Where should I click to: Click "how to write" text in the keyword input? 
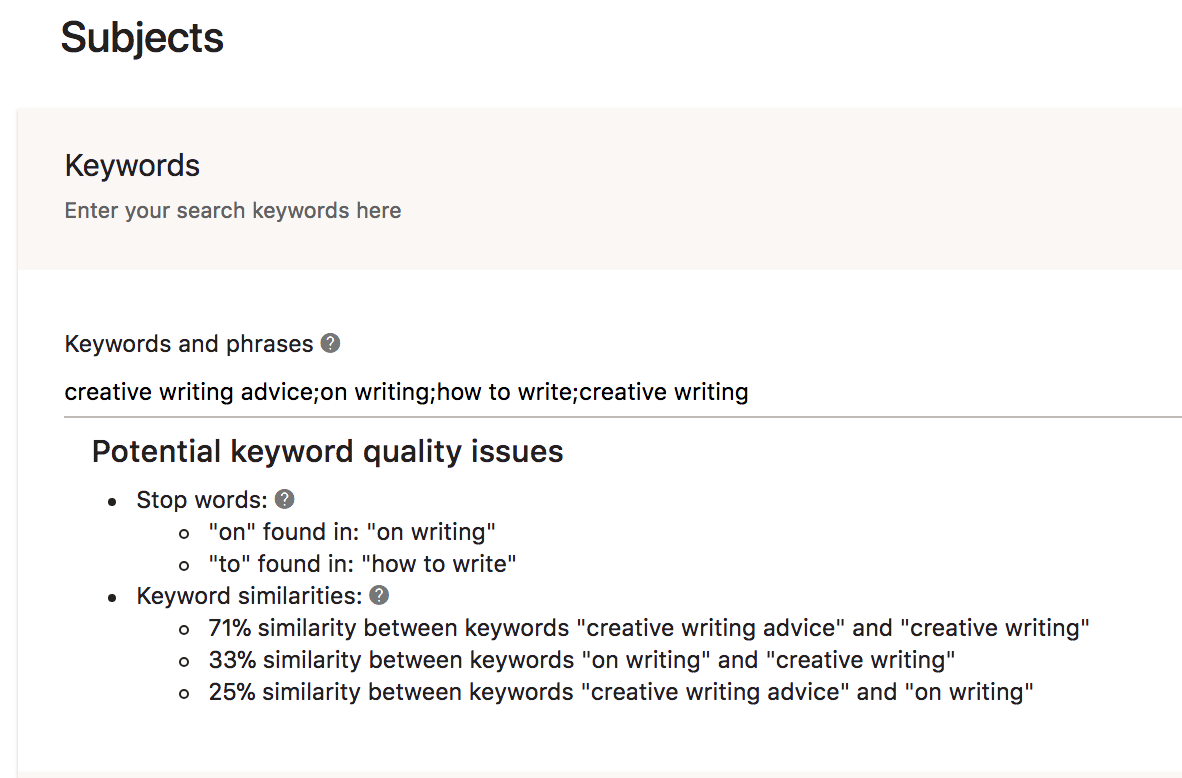[x=505, y=392]
